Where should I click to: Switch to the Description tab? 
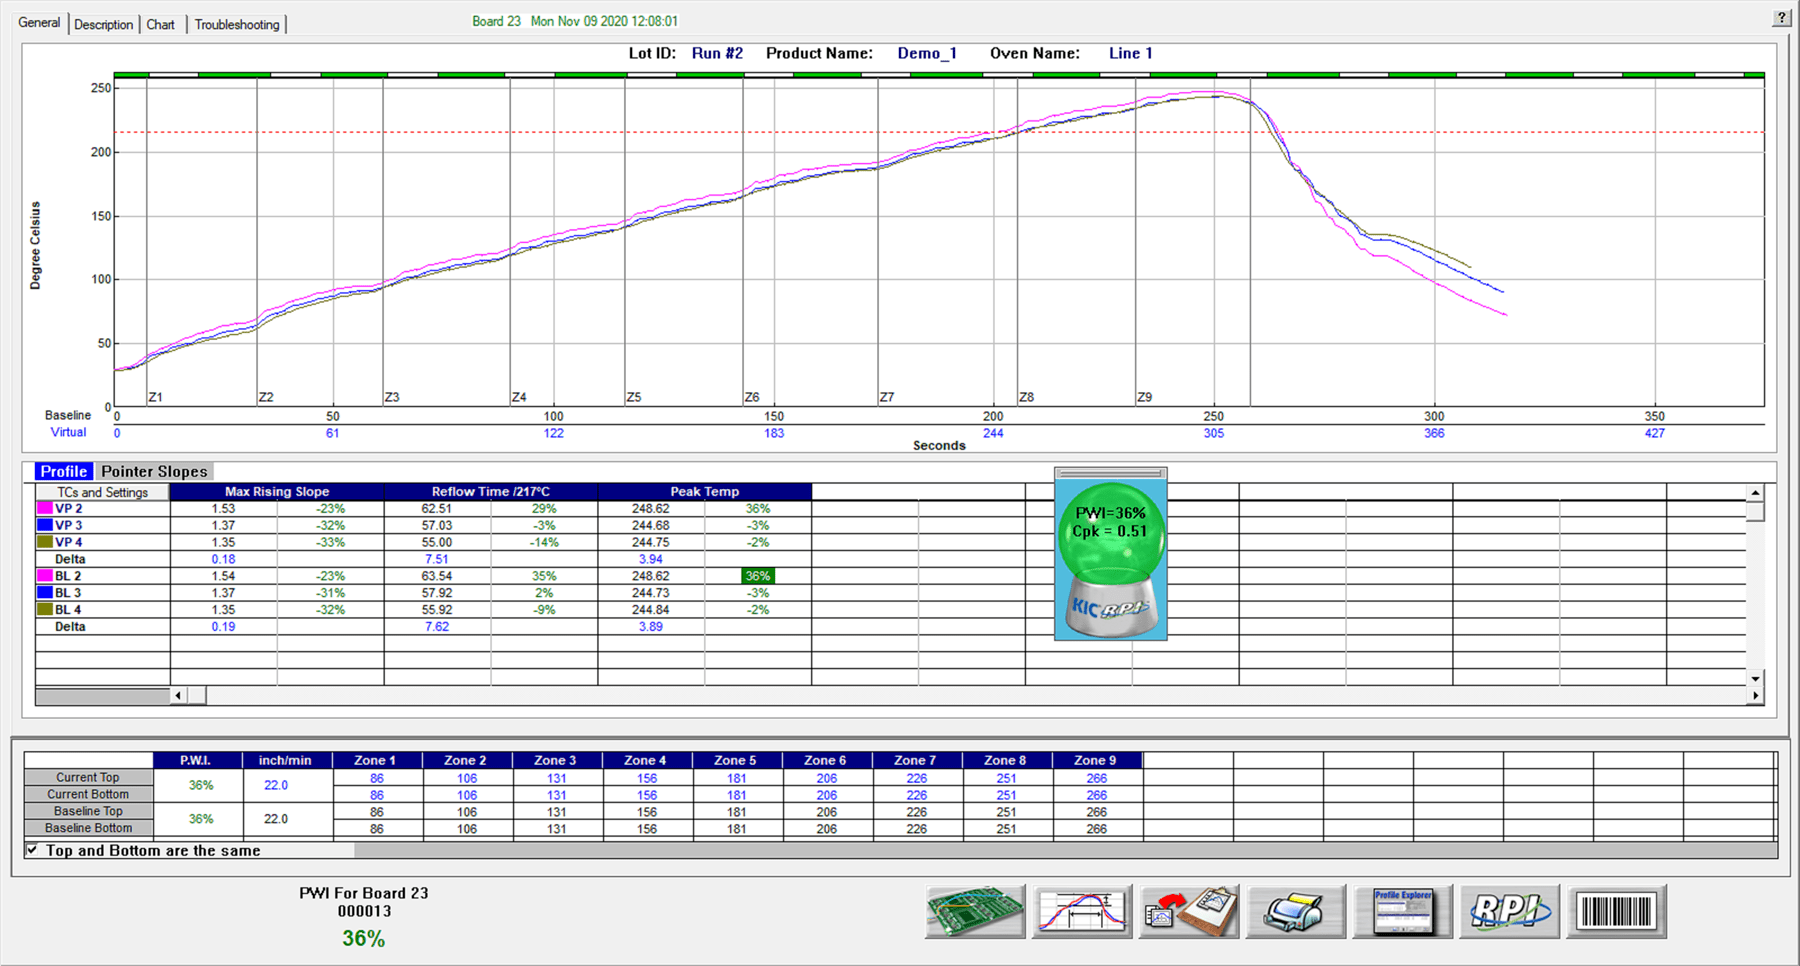click(103, 24)
